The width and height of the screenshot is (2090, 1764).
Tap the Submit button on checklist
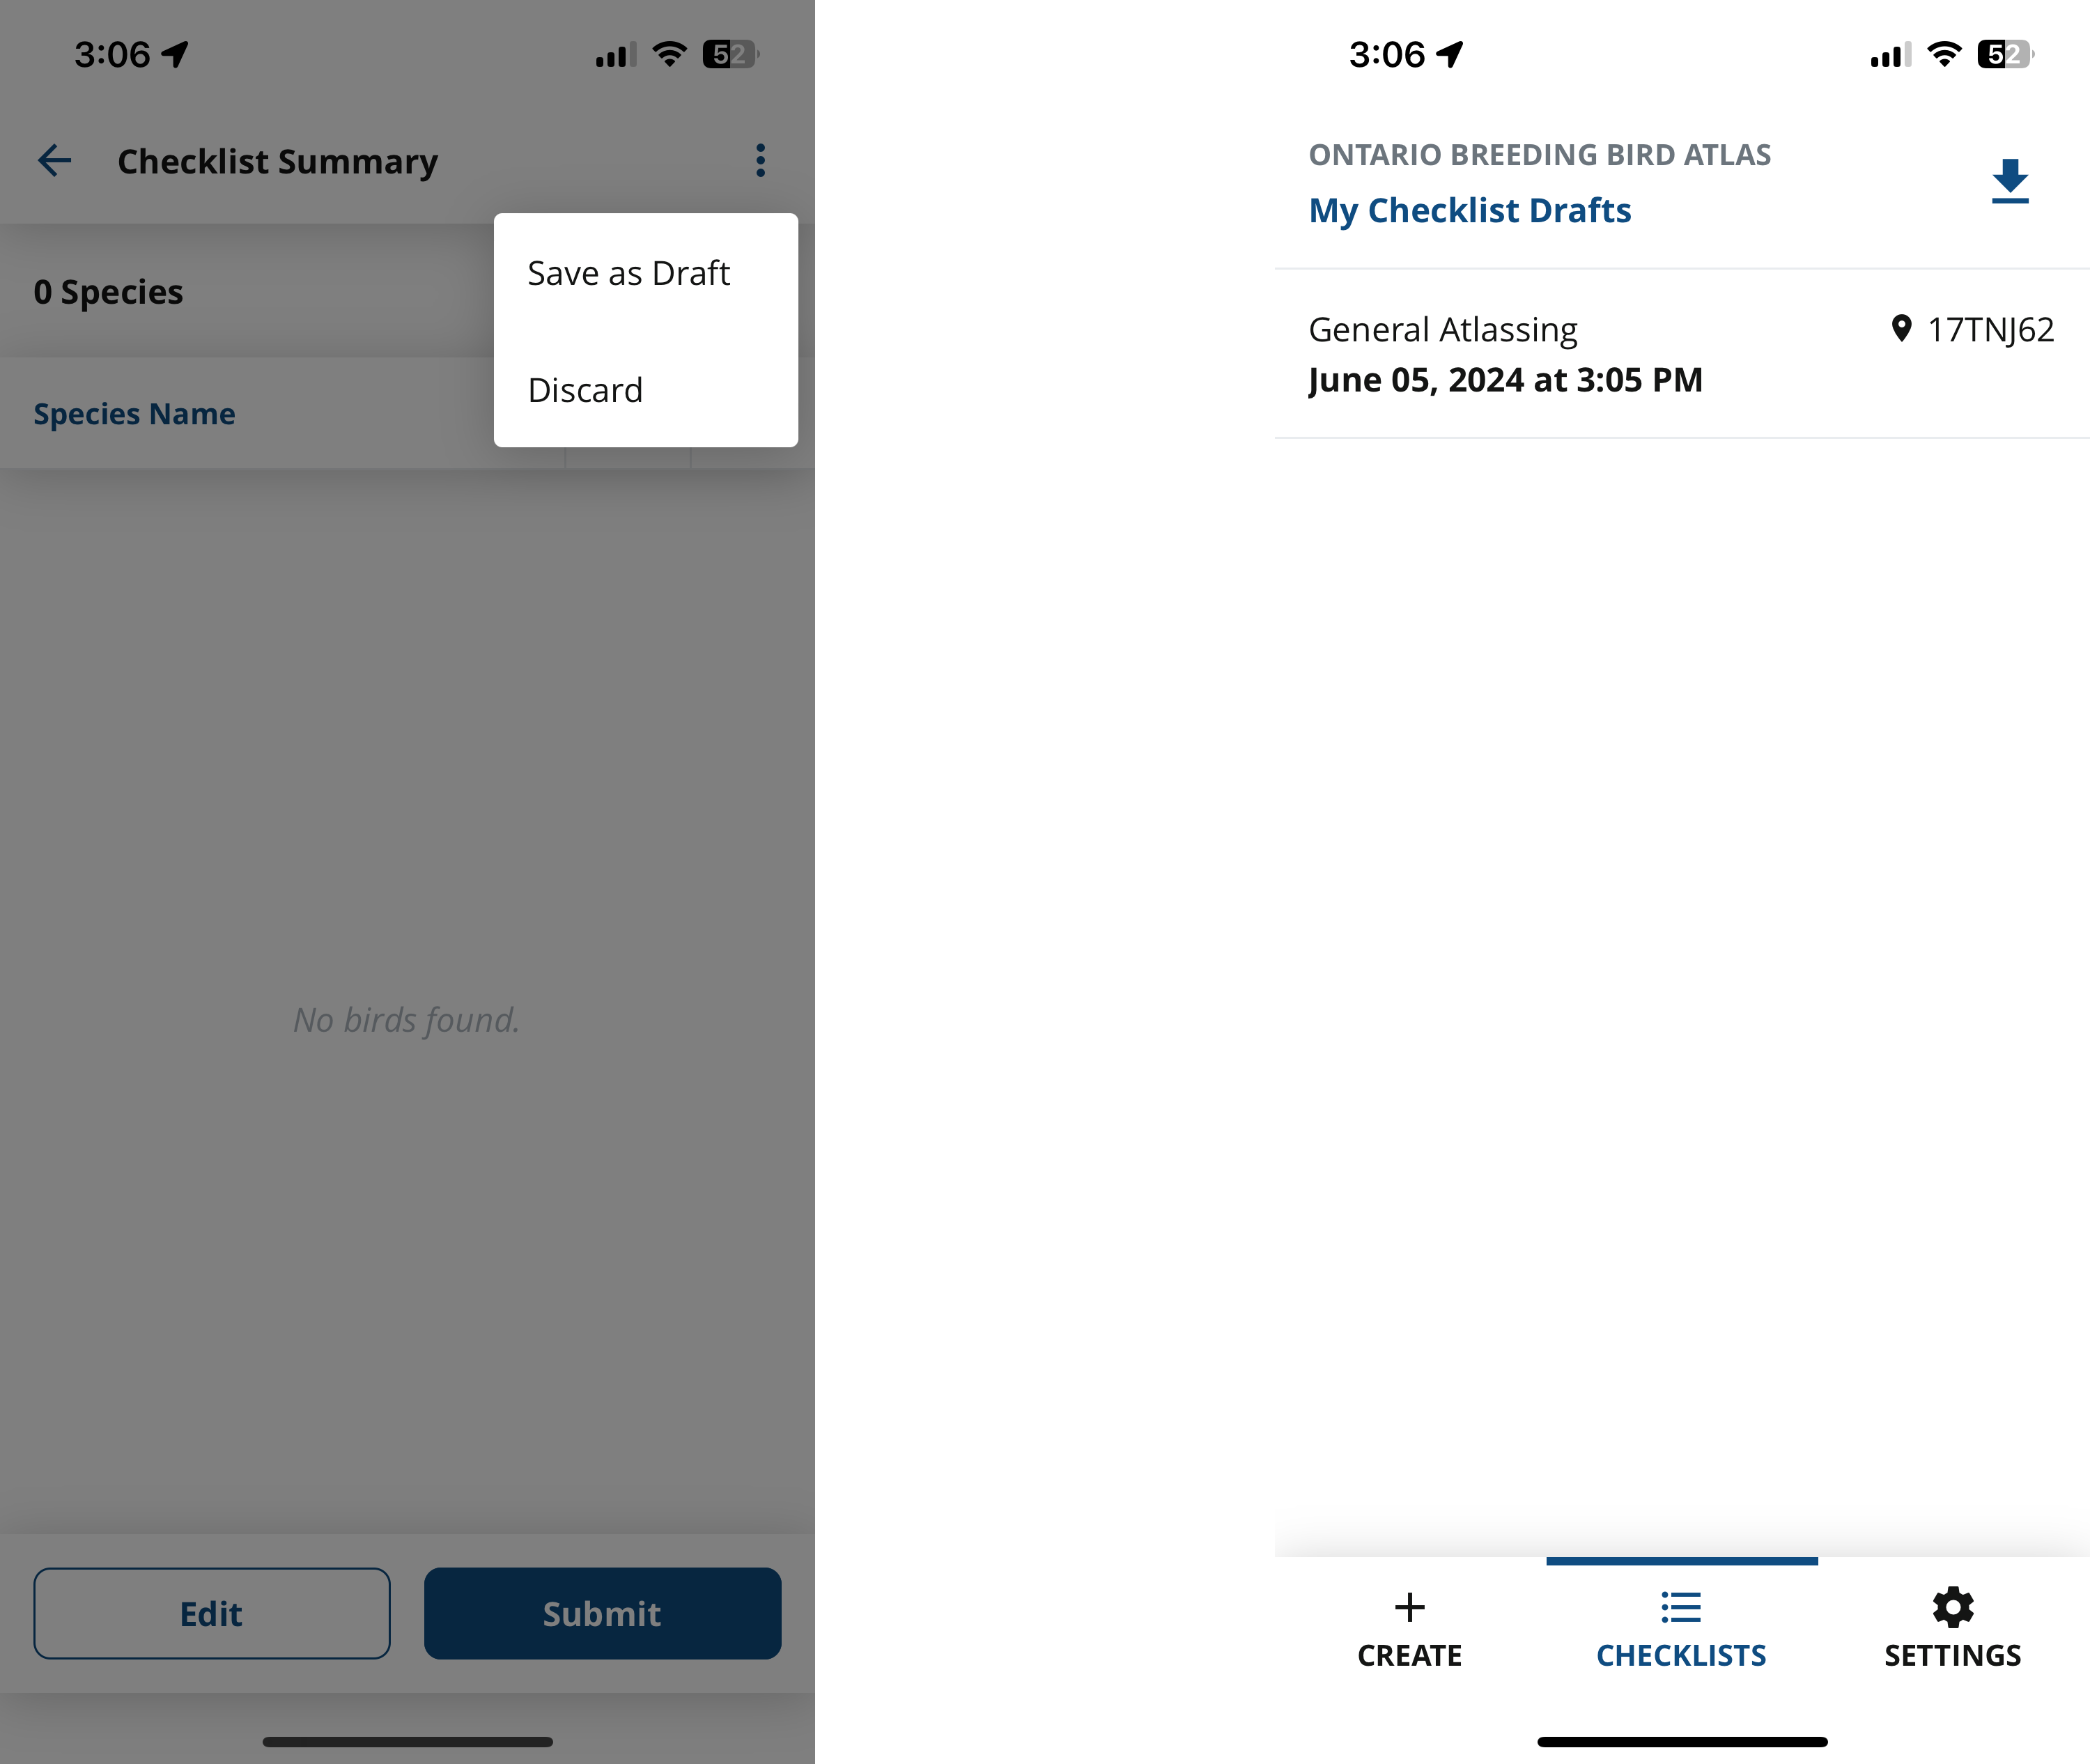coord(601,1611)
